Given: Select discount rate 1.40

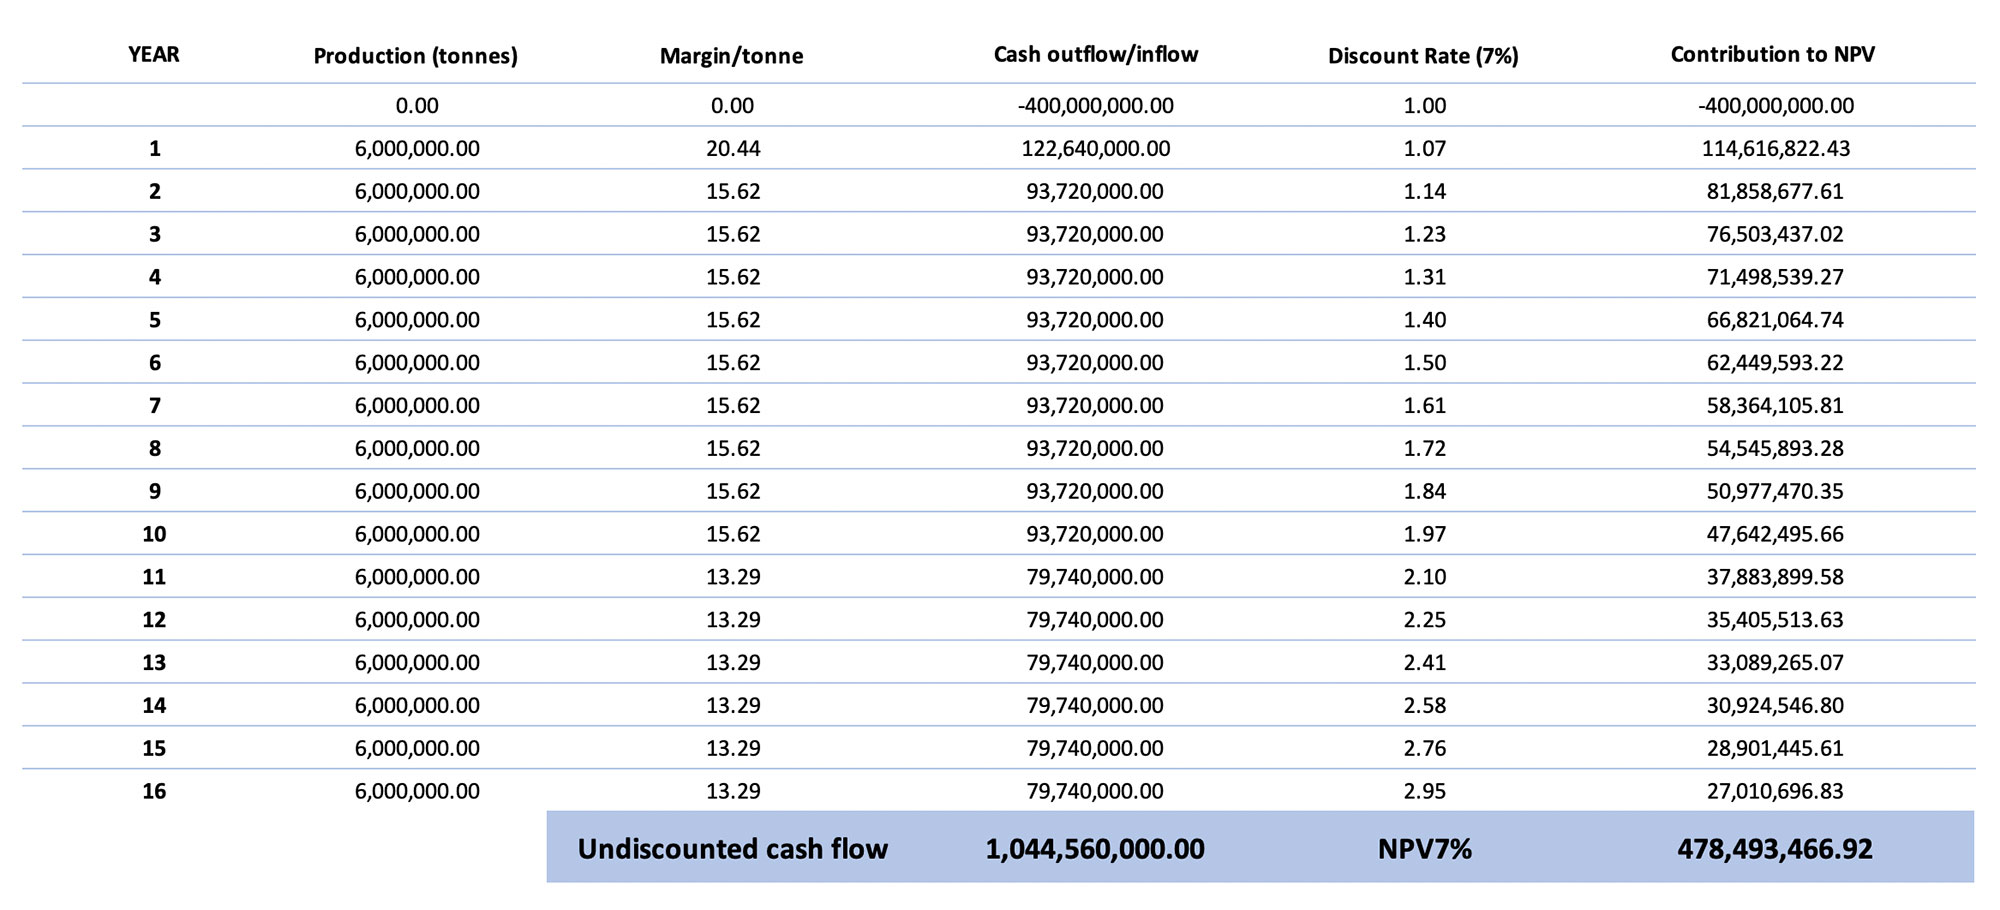Looking at the screenshot, I should [x=1425, y=320].
